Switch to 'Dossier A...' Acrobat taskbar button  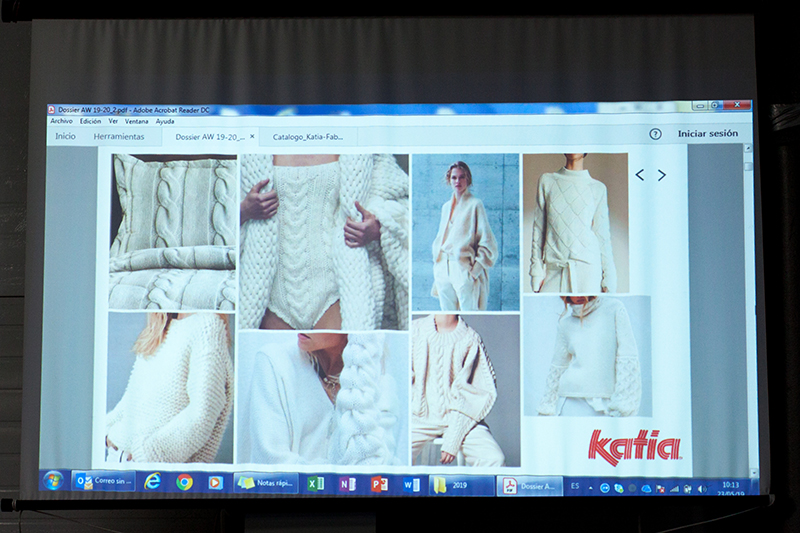[x=529, y=487]
